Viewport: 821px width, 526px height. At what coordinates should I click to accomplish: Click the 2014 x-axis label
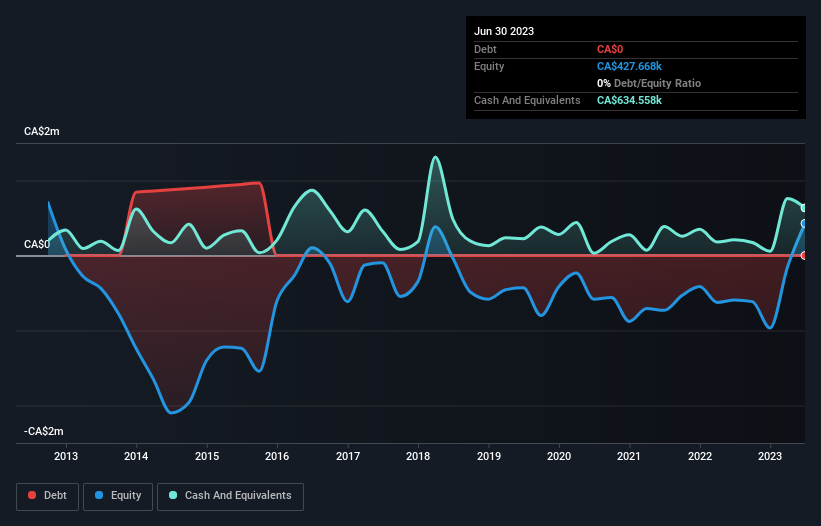click(136, 456)
